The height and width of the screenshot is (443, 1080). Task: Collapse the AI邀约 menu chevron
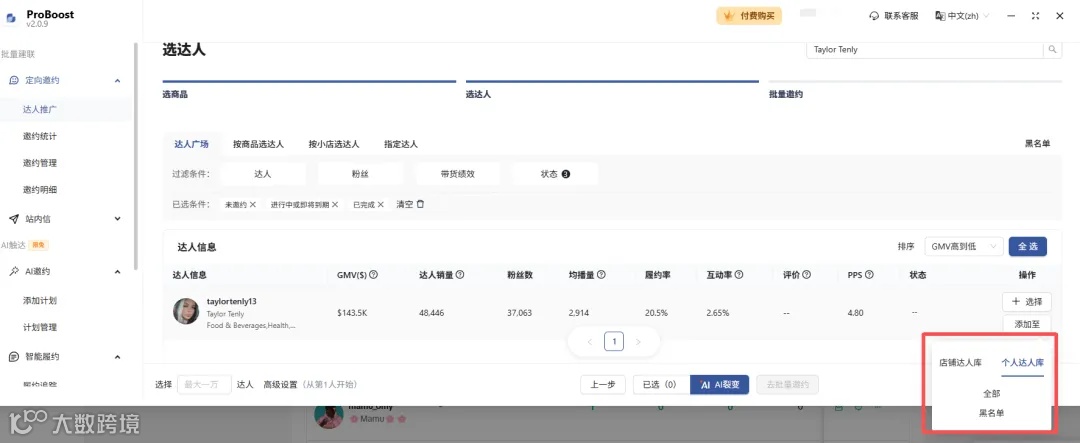[x=117, y=271]
